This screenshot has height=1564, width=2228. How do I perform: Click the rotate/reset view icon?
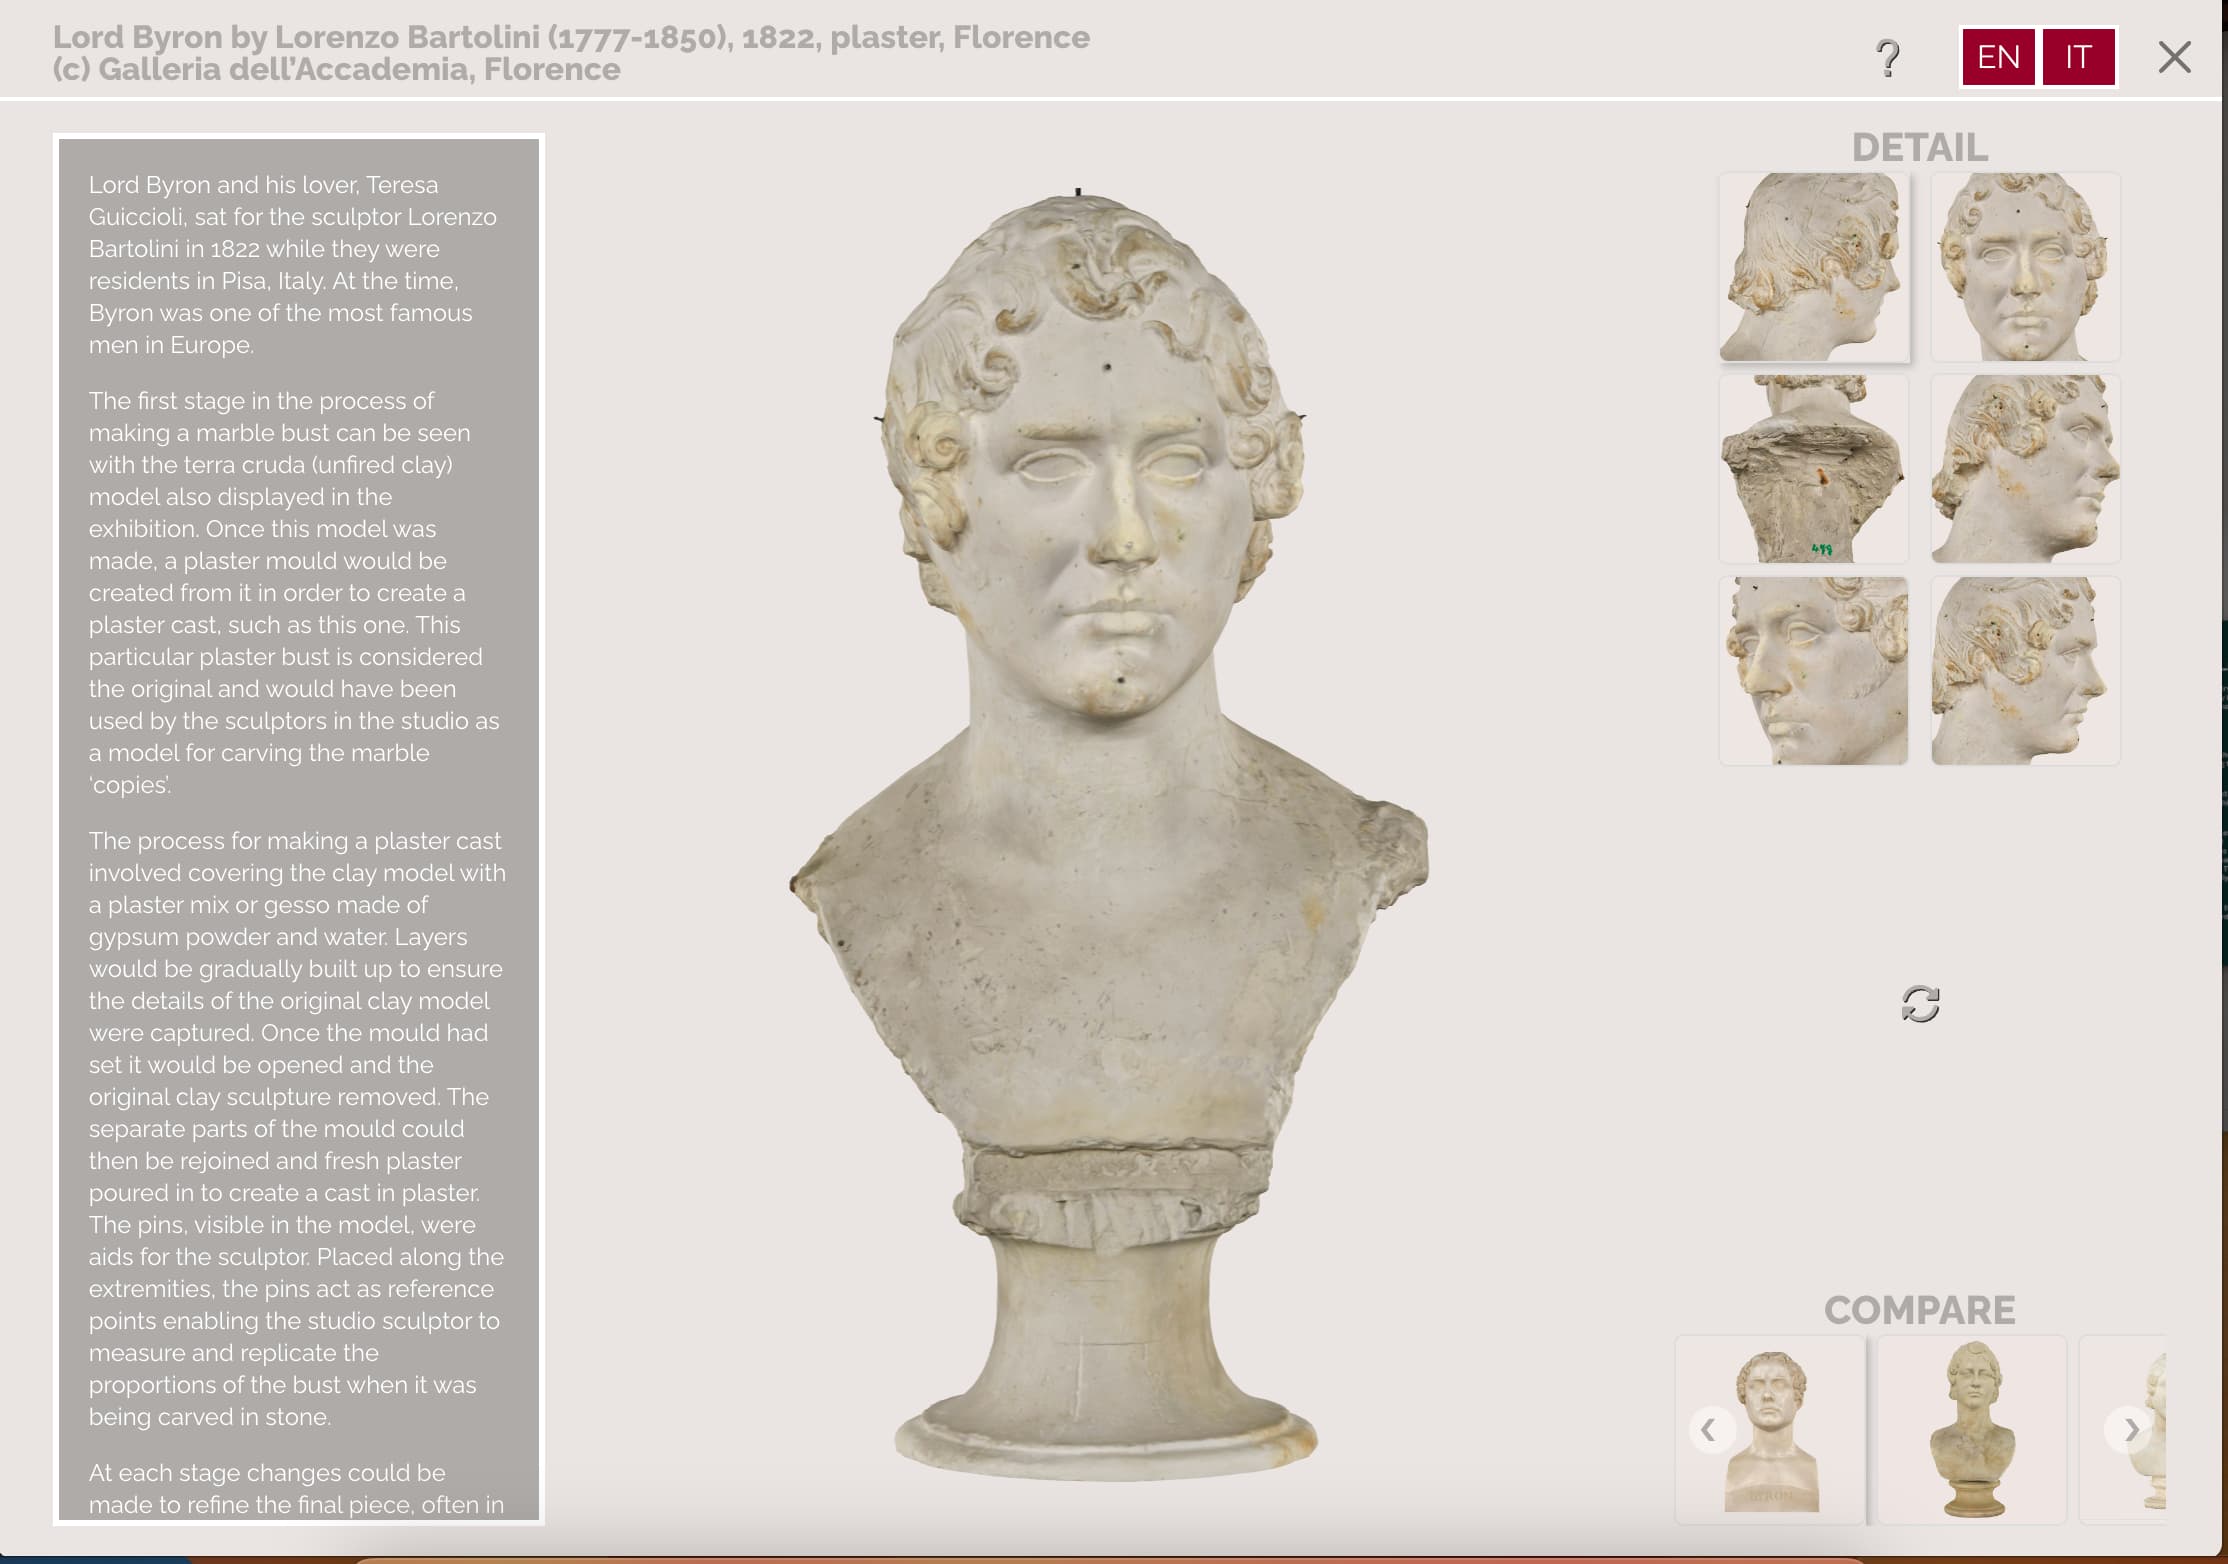click(1919, 1003)
